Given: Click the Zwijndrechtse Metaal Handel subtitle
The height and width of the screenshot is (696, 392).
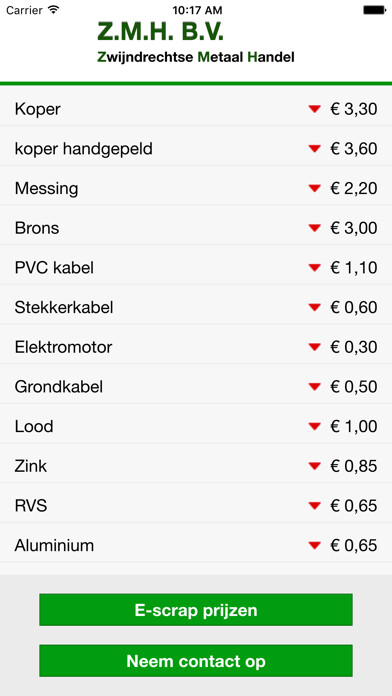Looking at the screenshot, I should coord(196,57).
